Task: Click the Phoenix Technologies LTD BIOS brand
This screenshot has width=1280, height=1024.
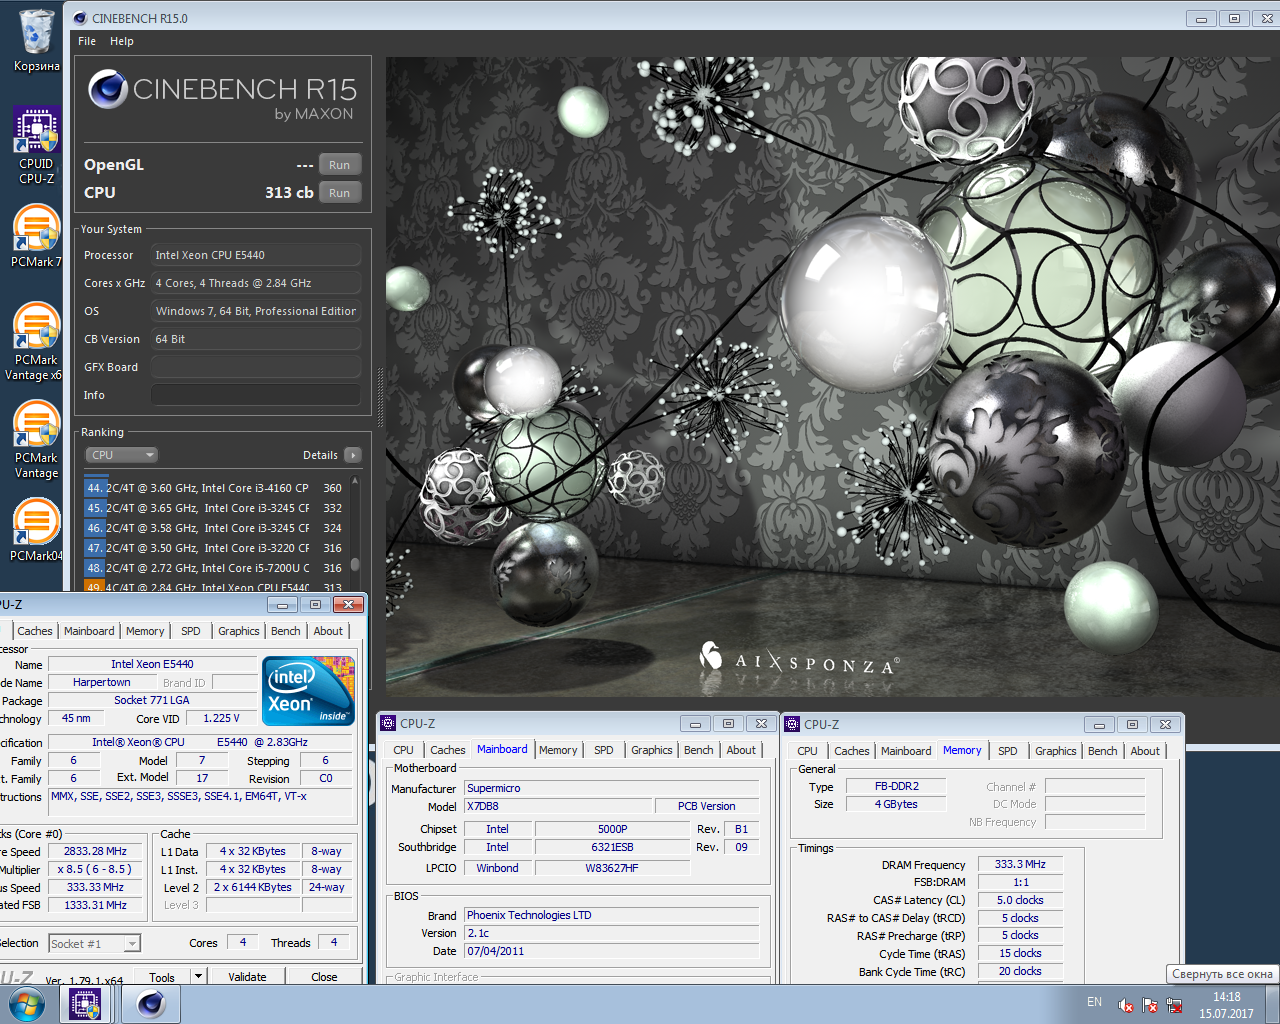Action: 611,915
